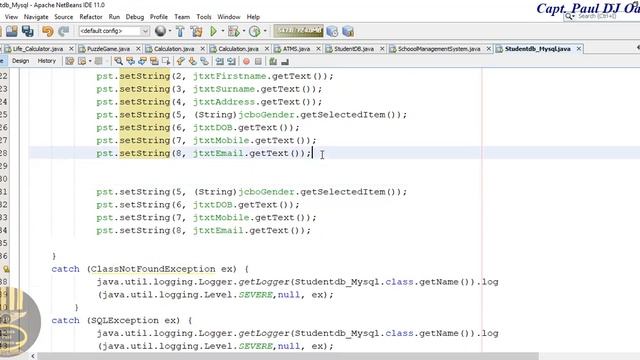Image resolution: width=640 pixels, height=360 pixels.
Task: Click the lightbulb hint in the gutter
Action: click(6, 269)
